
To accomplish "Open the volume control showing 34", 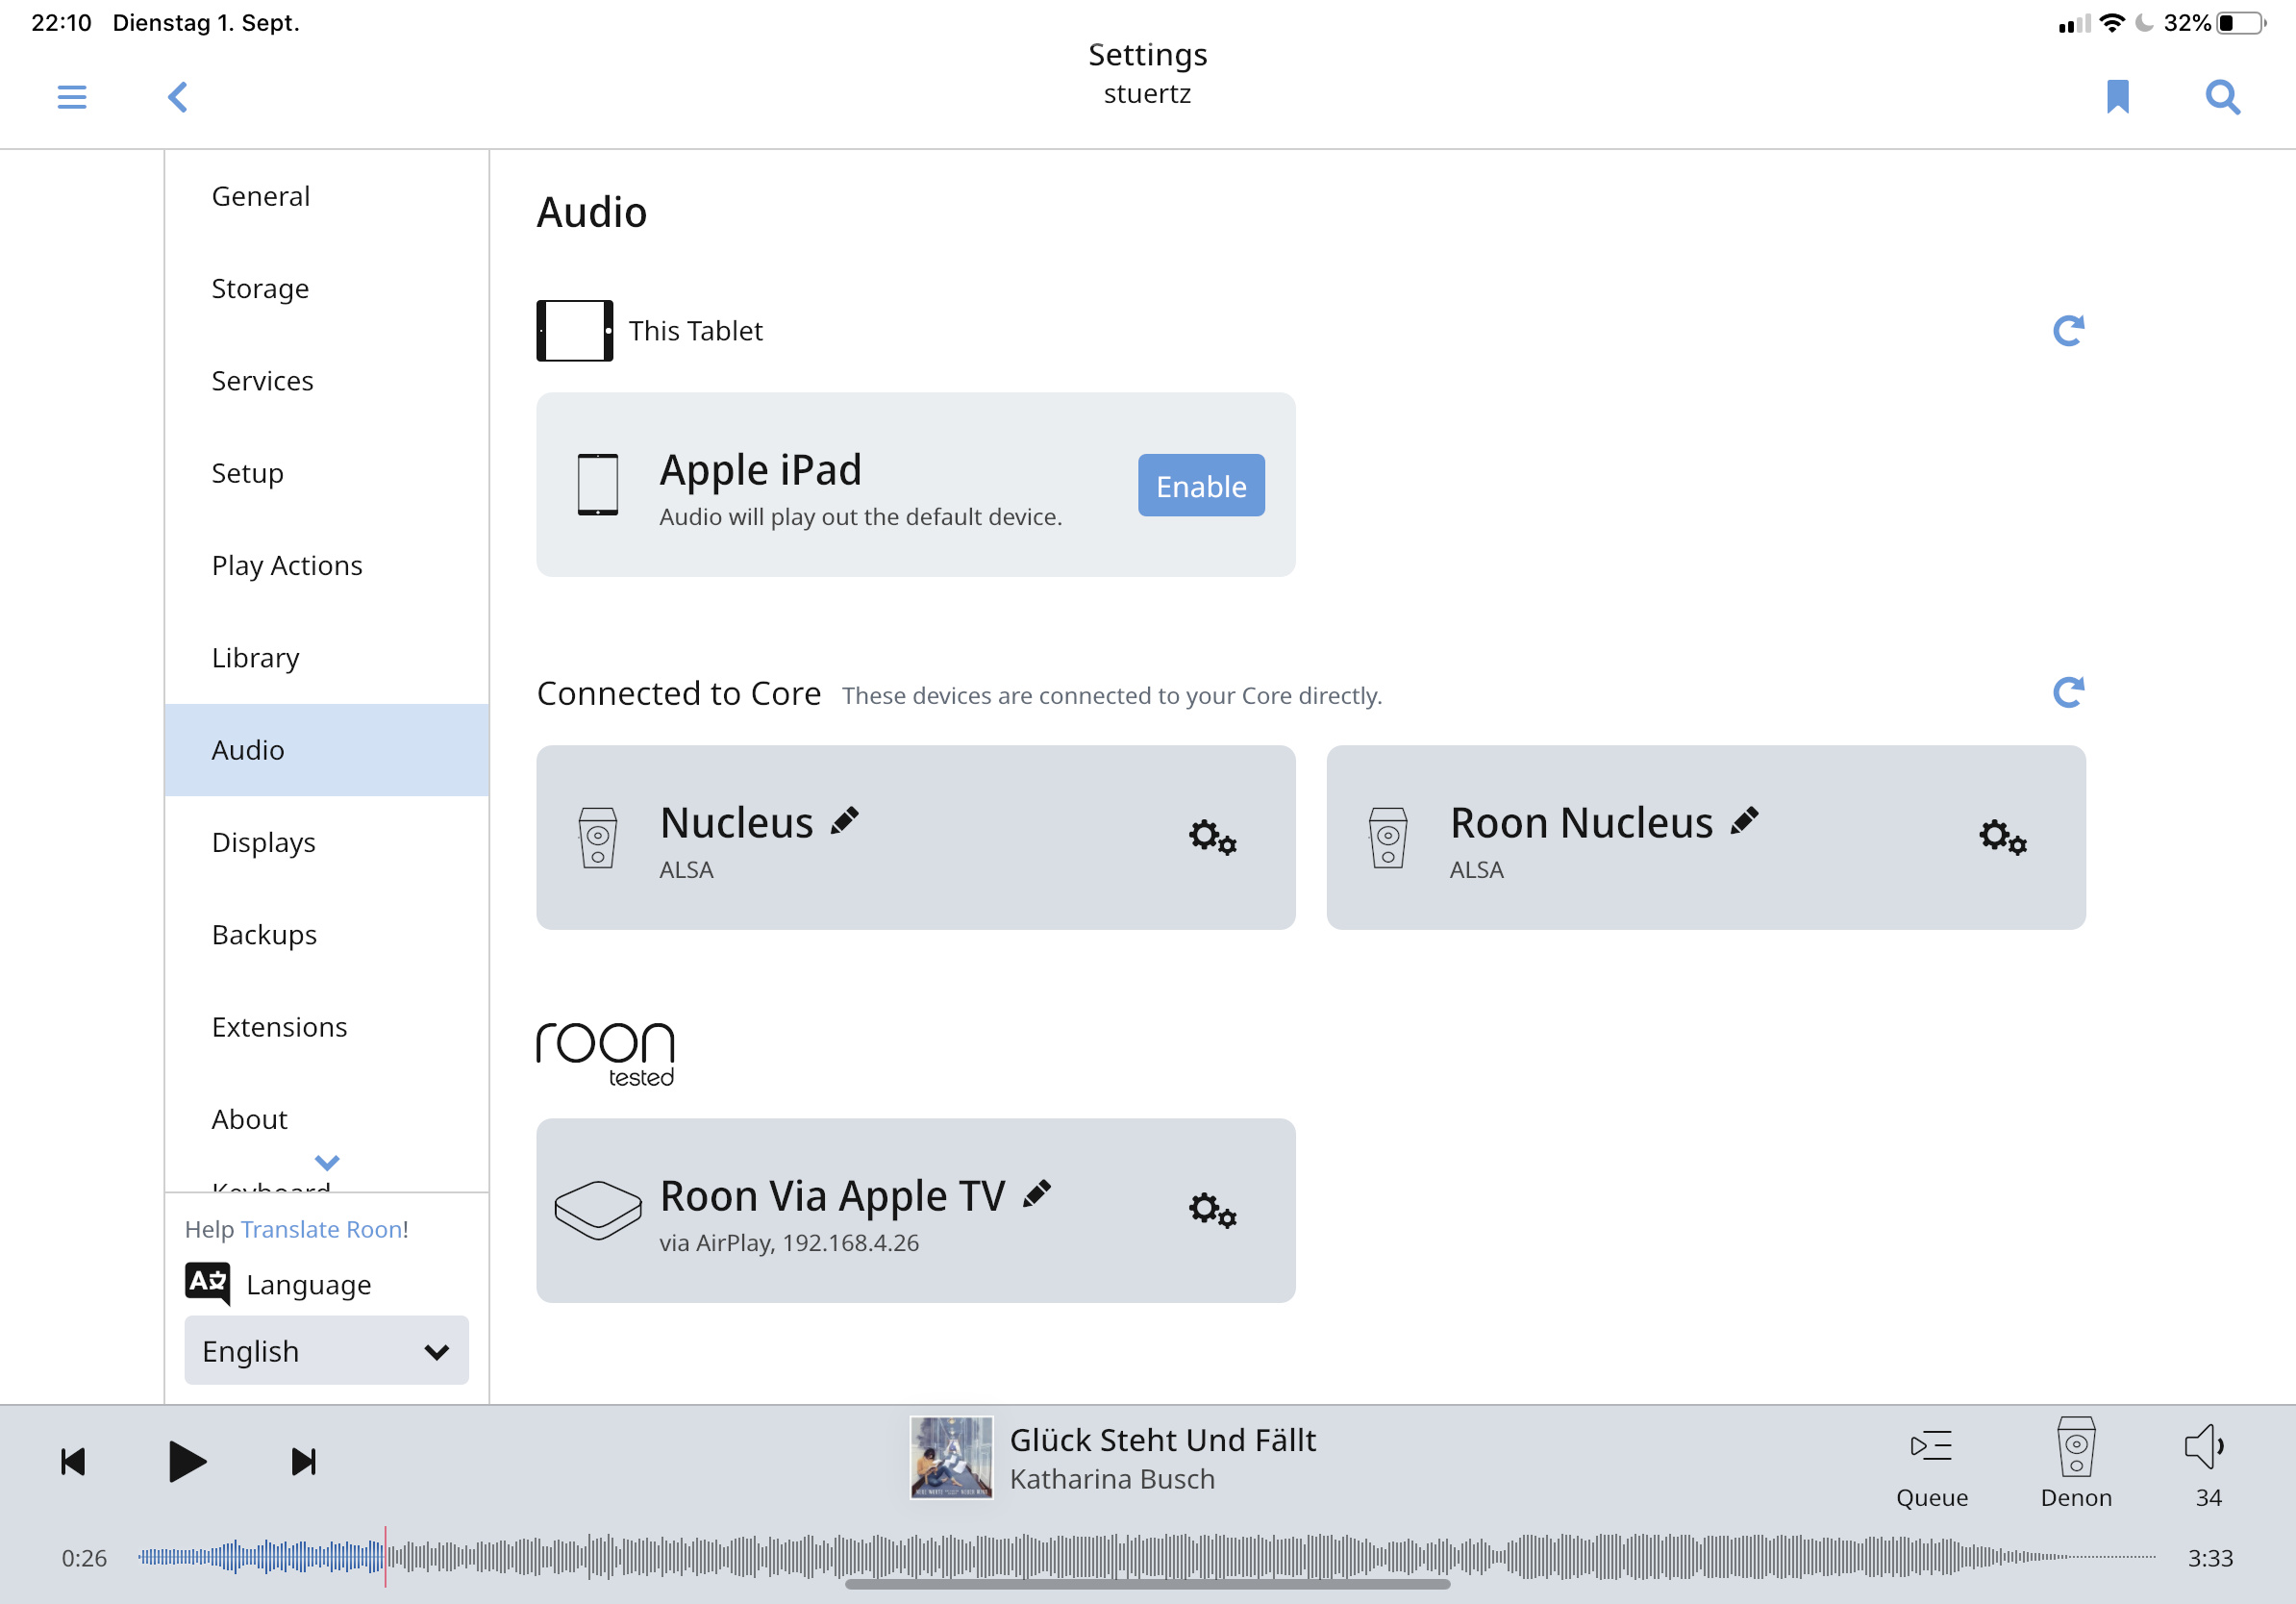I will 2207,1463.
